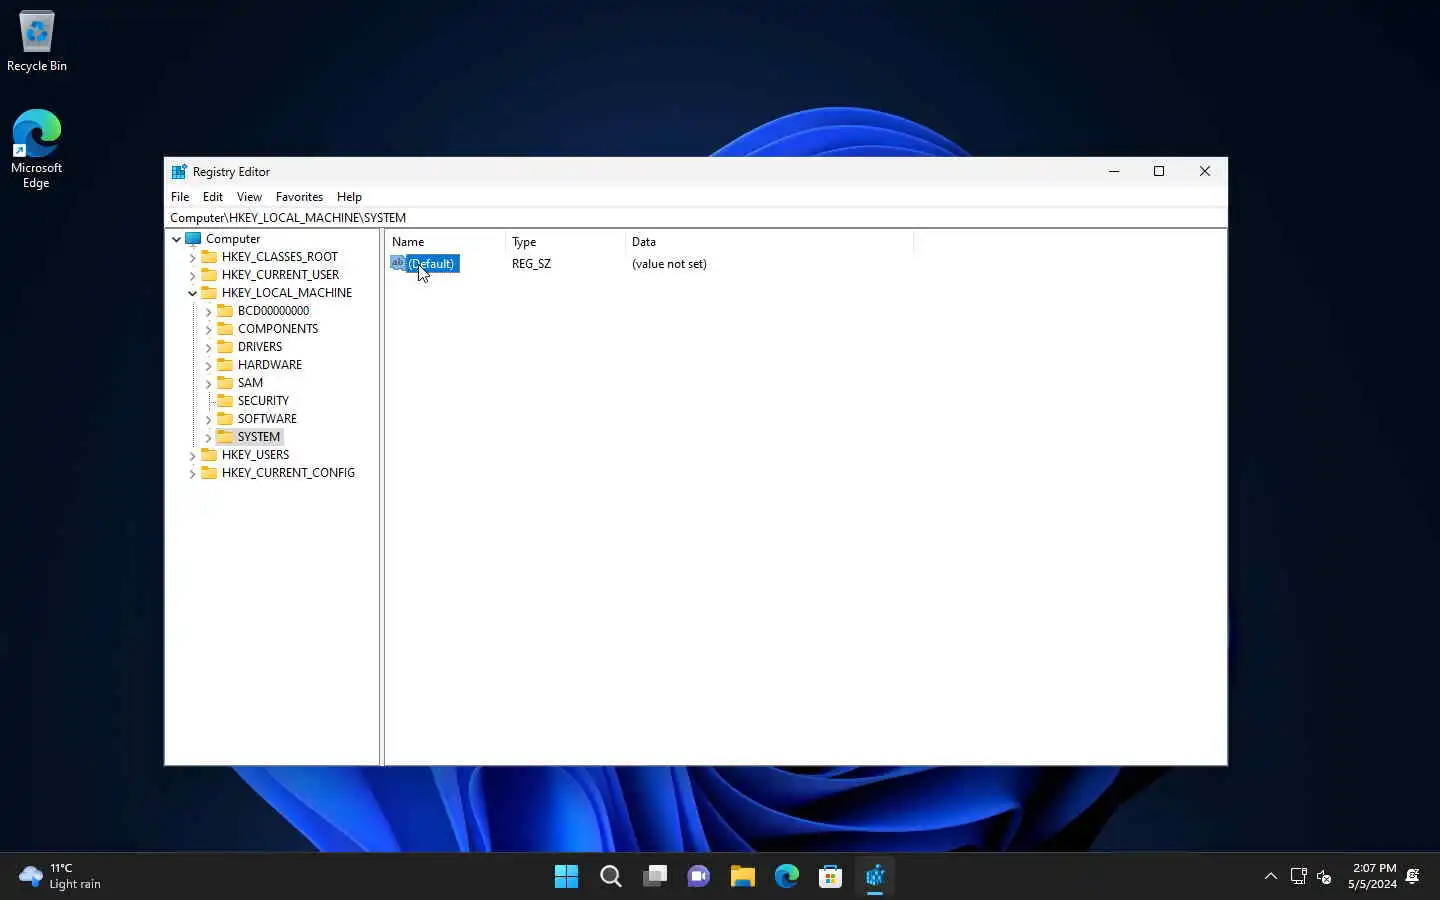Image resolution: width=1440 pixels, height=900 pixels.
Task: Open the weather widget showing Light rain
Action: (x=61, y=877)
